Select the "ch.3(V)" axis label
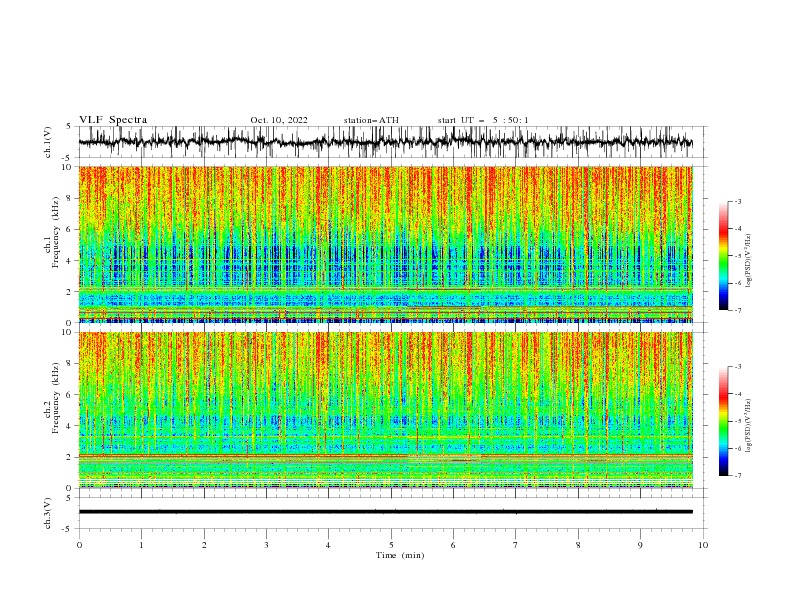 tap(48, 513)
